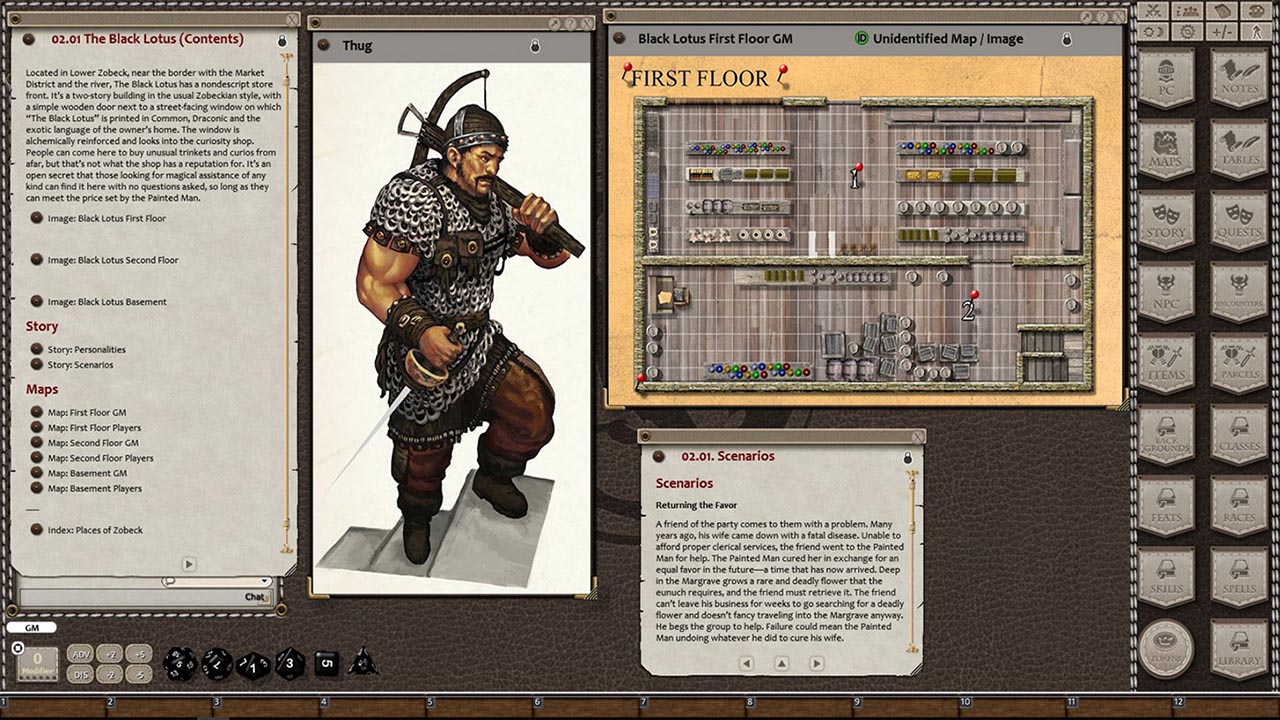Open hotkey bar slot 10
1280x720 pixels.
1017,708
